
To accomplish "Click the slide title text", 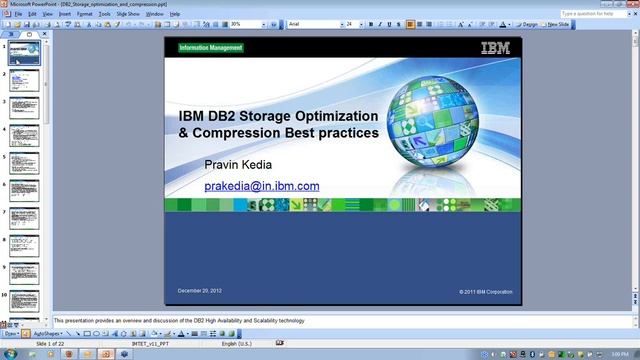I will [278, 124].
